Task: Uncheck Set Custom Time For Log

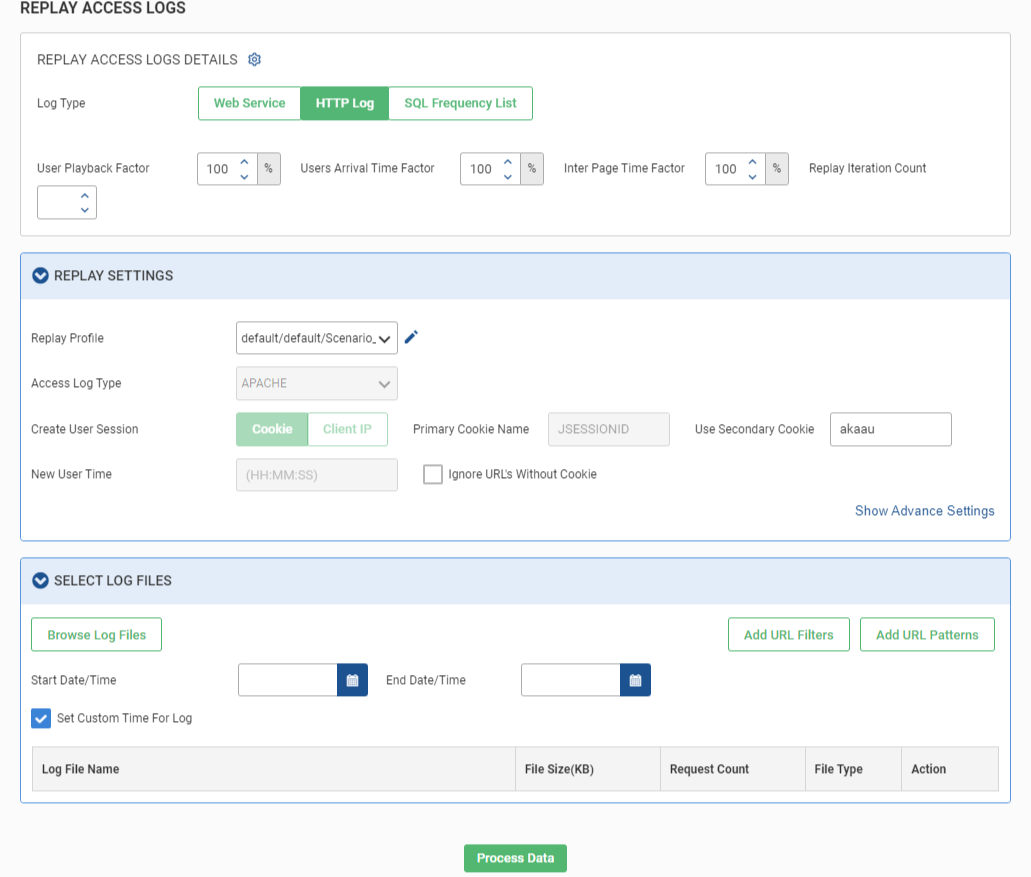Action: tap(41, 718)
